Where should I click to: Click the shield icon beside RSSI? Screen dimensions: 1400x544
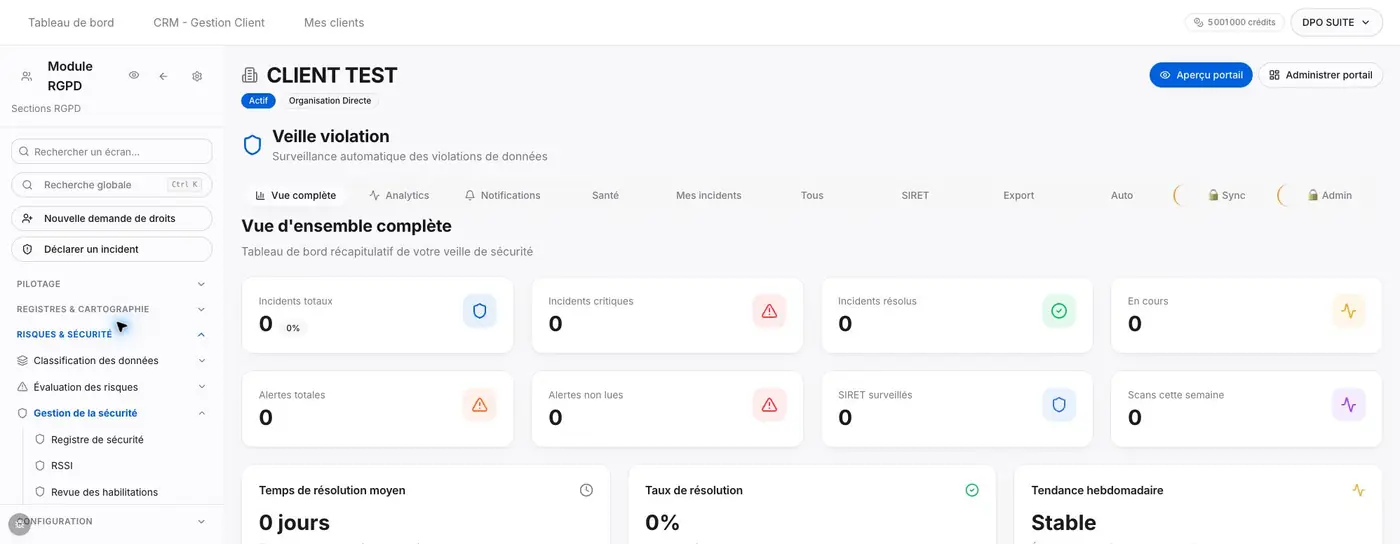pos(41,465)
